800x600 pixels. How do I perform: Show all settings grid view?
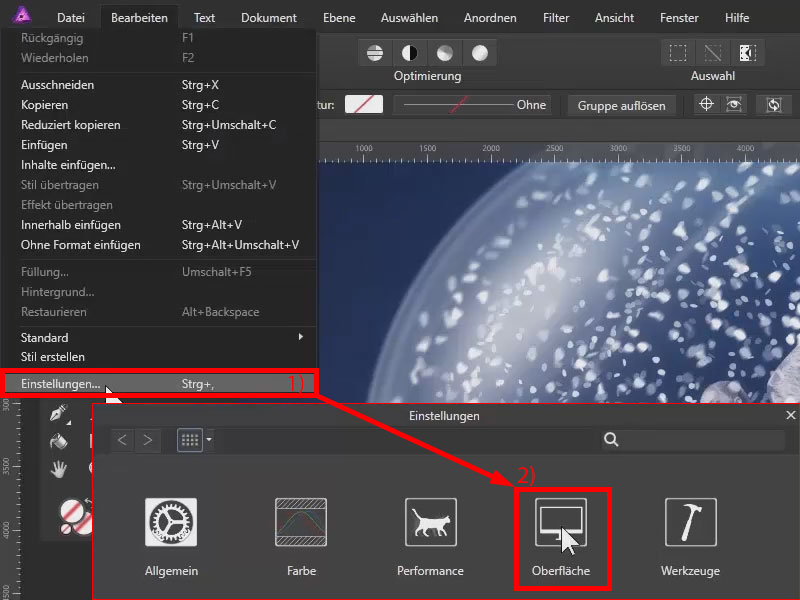point(190,440)
